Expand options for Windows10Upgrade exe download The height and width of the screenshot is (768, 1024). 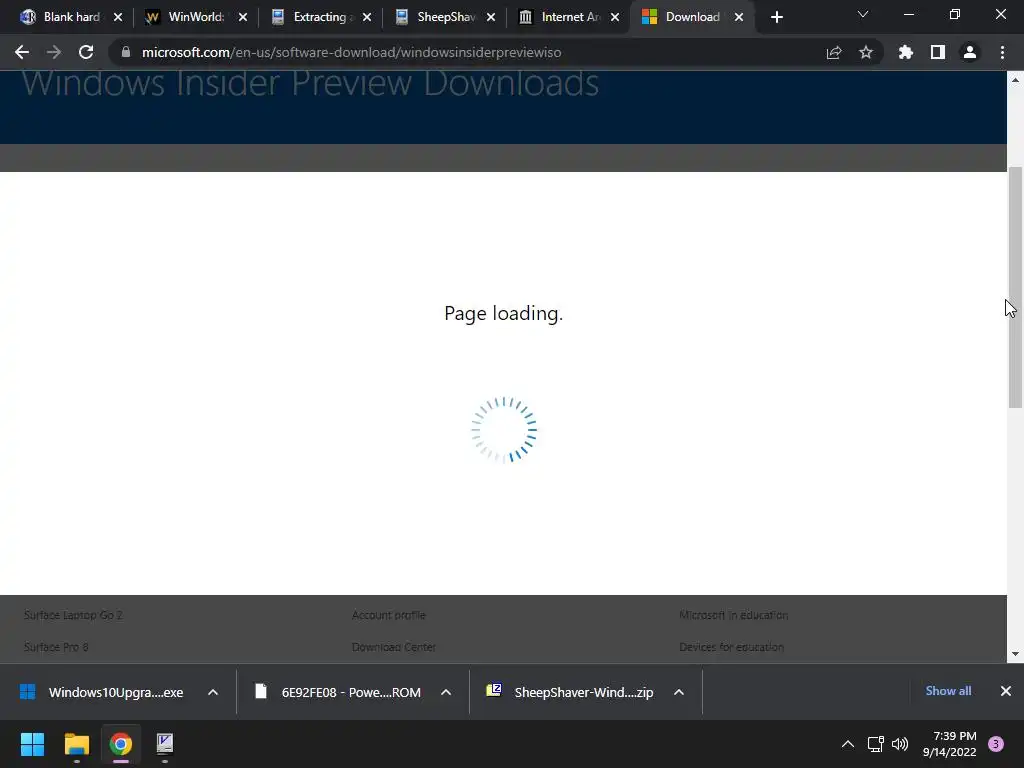[x=213, y=692]
